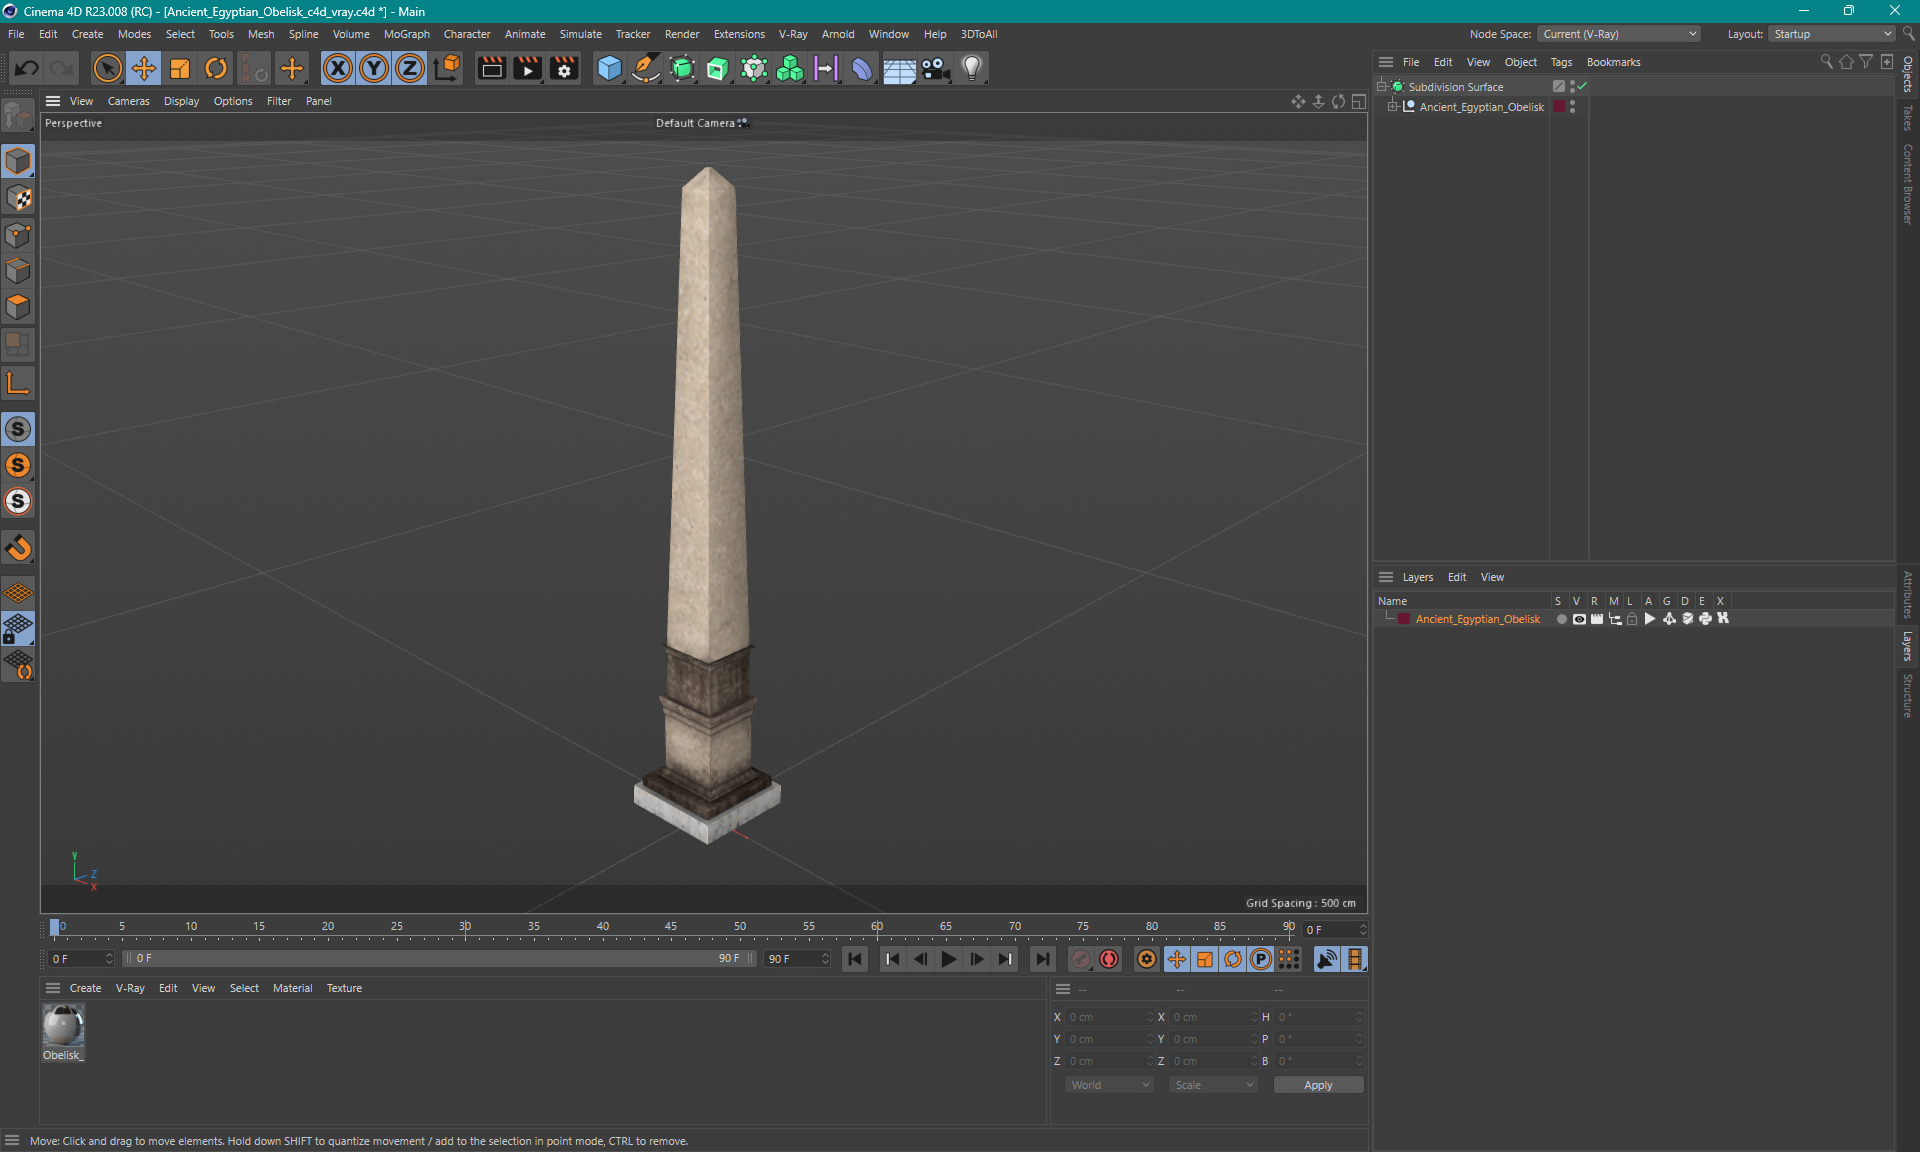Render the current view
The image size is (1920, 1152).
tap(491, 68)
